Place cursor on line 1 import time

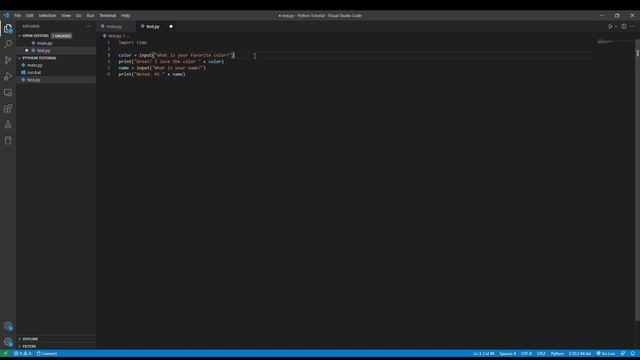point(133,42)
